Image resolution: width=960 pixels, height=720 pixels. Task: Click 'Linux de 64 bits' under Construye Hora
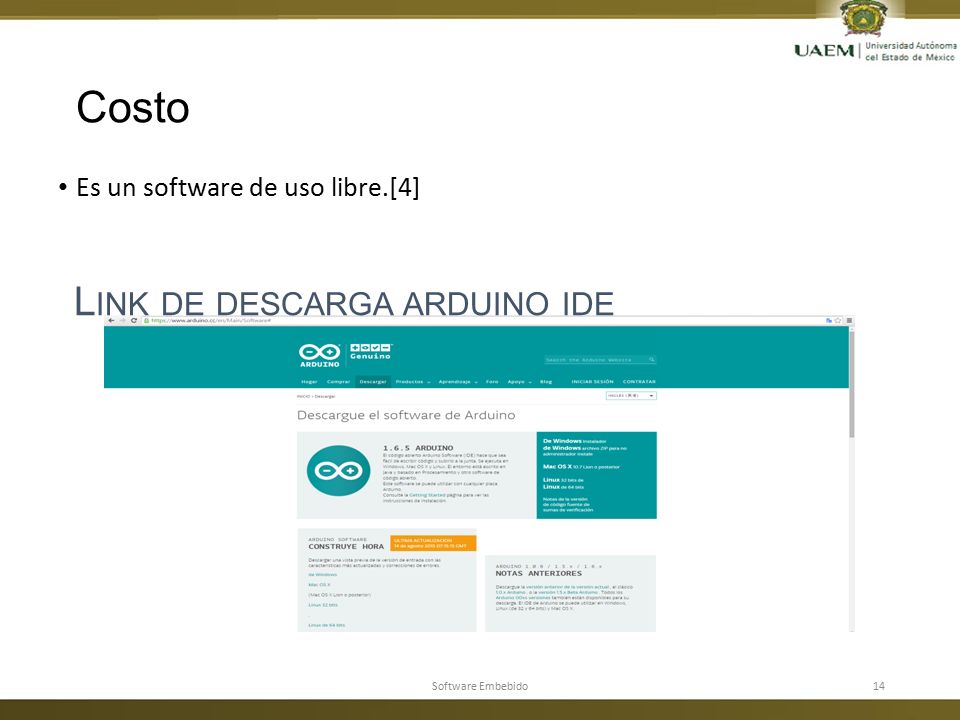326,625
